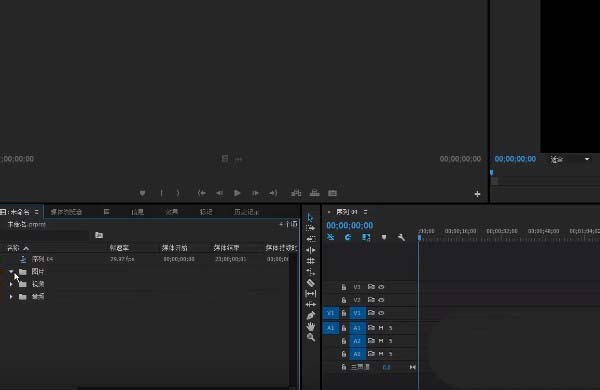
Task: Click the timeline playhead at ruler start
Action: point(419,238)
